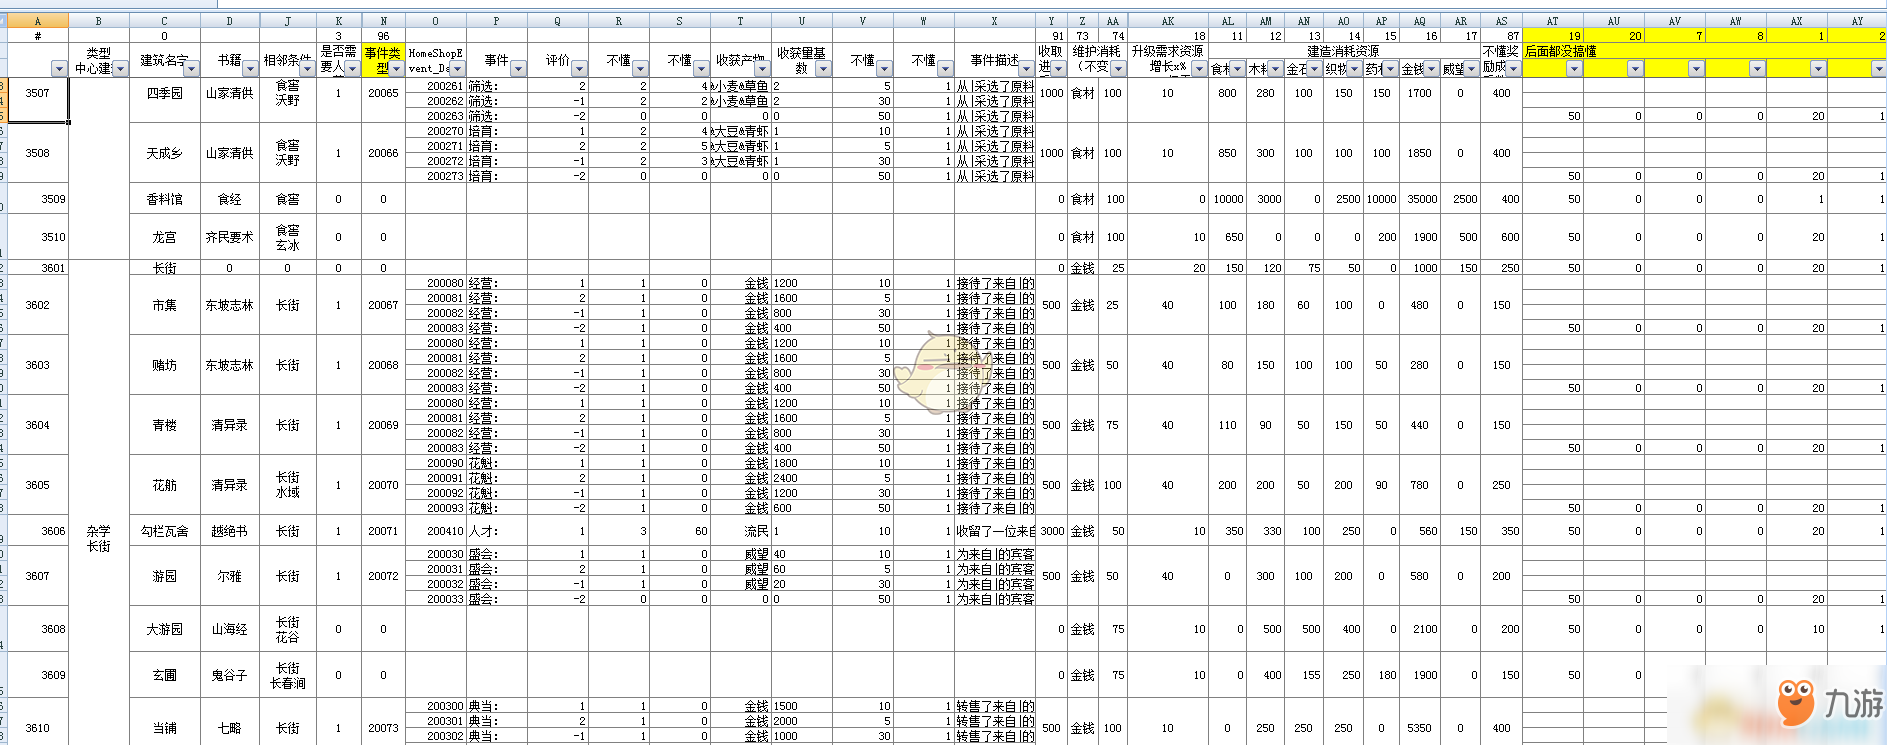The height and width of the screenshot is (745, 1887).
Task: Select the ID cell 3601
Action: (x=38, y=268)
